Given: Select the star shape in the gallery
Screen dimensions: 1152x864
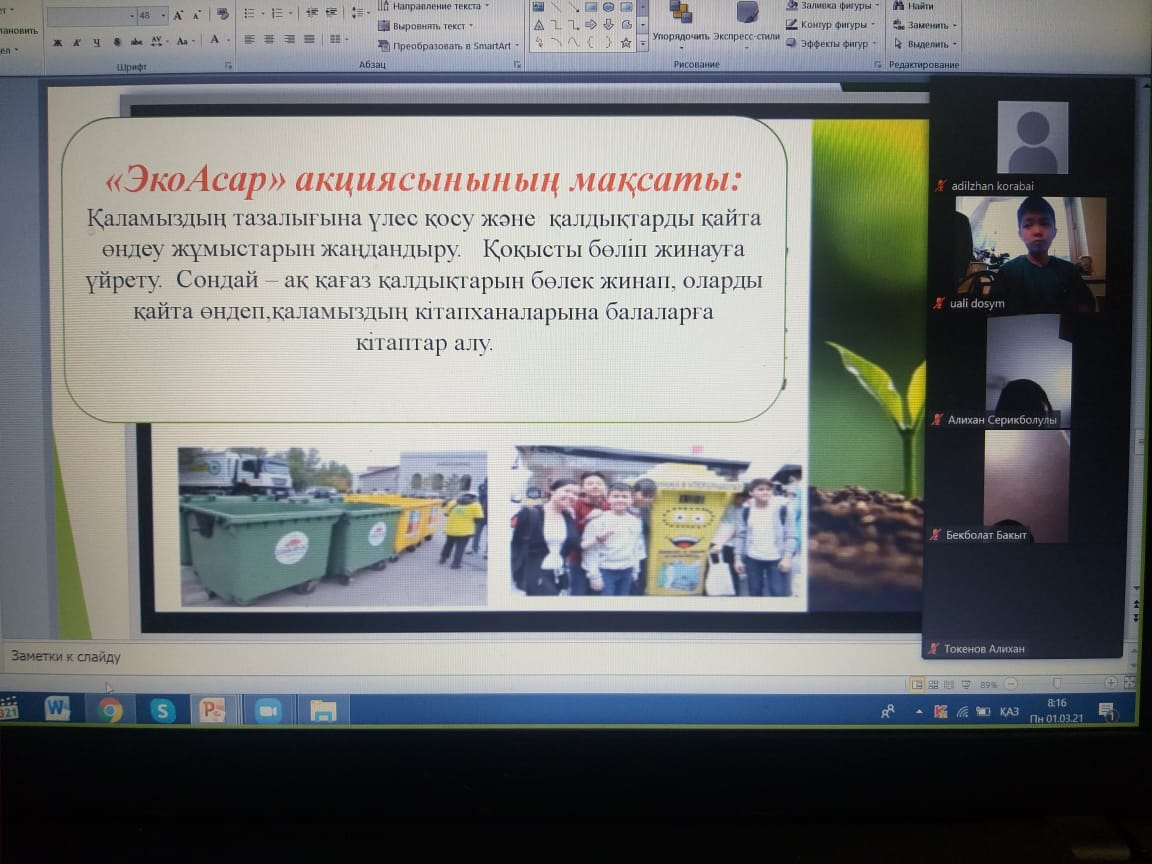Looking at the screenshot, I should pyautogui.click(x=626, y=43).
